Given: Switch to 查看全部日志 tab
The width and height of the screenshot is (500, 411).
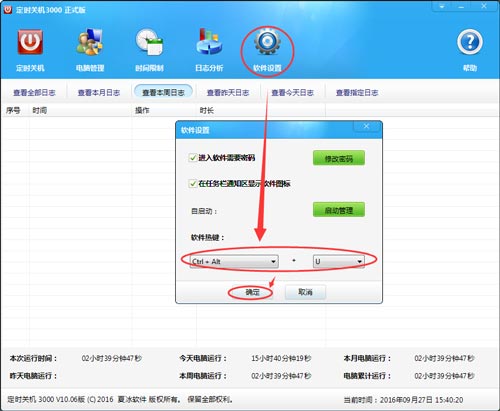Looking at the screenshot, I should pyautogui.click(x=34, y=93).
